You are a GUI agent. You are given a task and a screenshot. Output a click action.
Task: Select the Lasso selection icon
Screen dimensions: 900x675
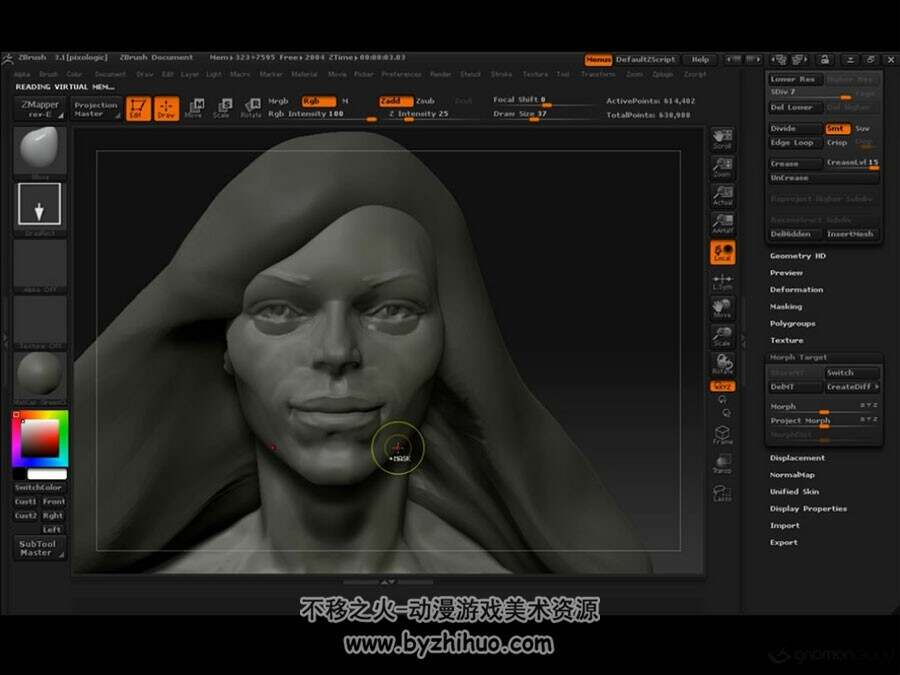722,492
